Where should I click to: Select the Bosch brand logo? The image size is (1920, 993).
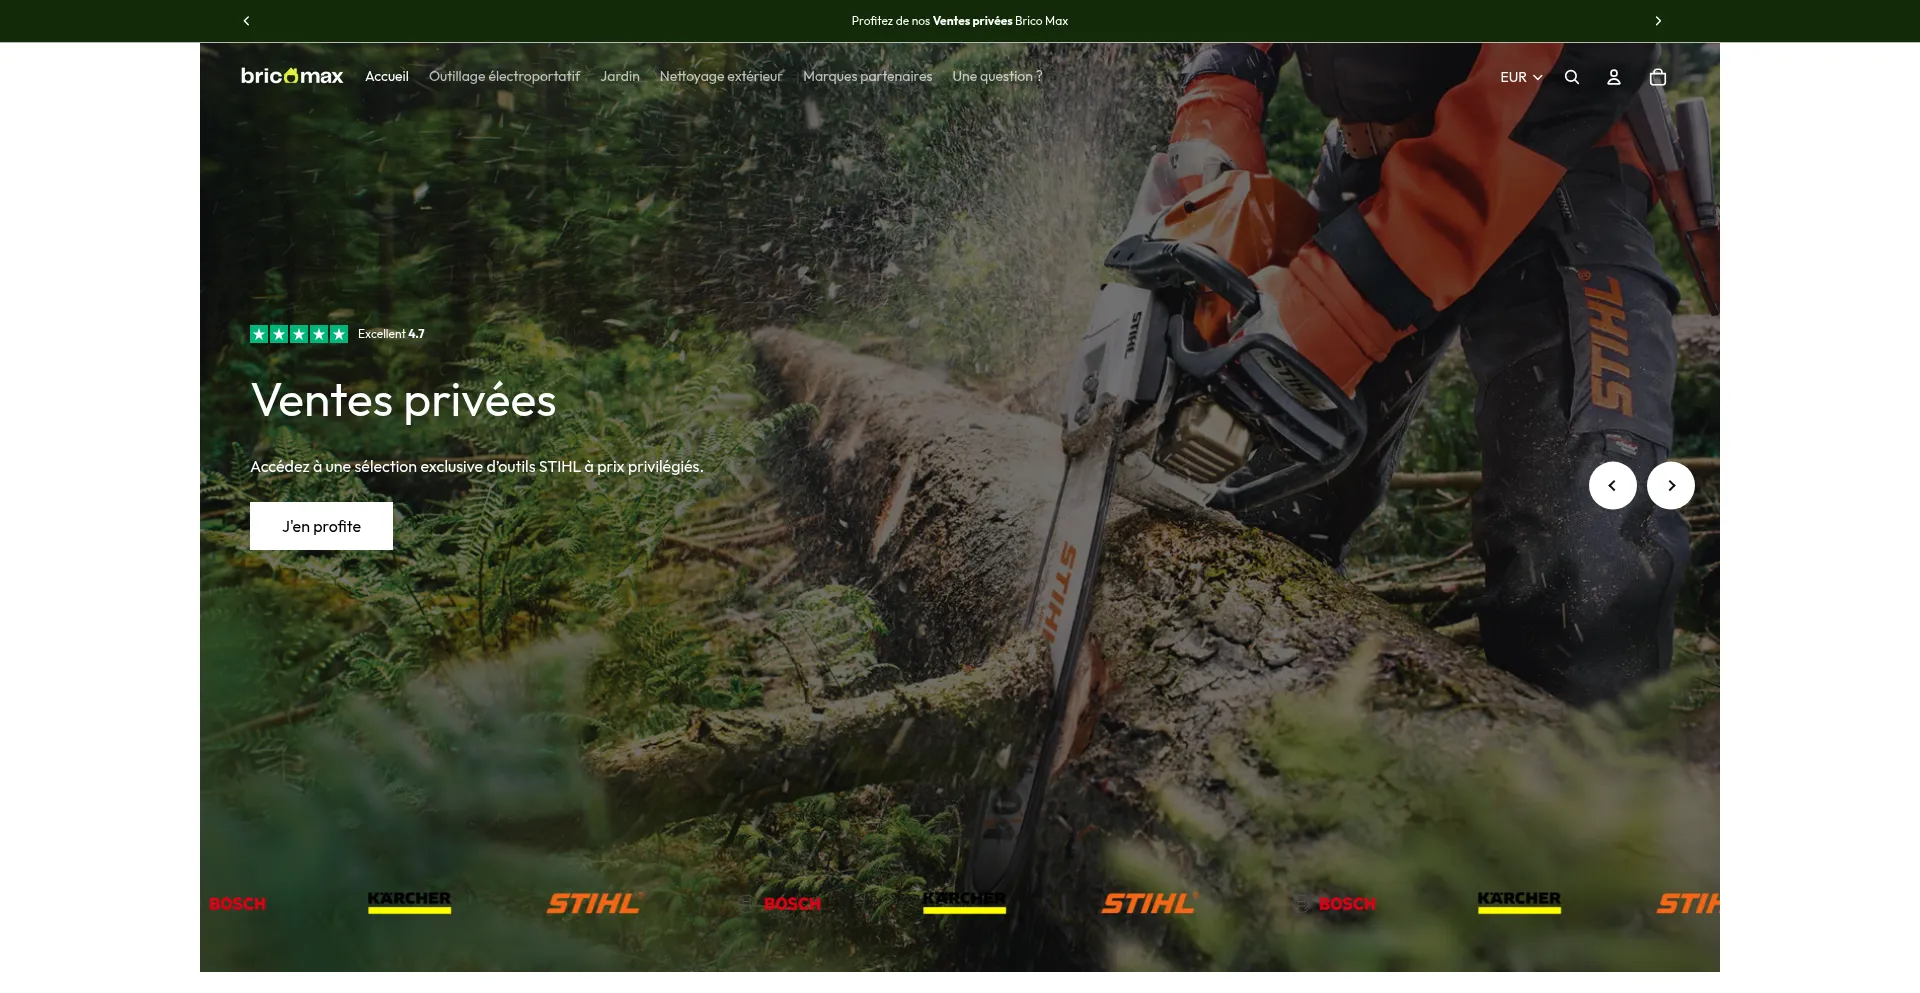pos(237,903)
